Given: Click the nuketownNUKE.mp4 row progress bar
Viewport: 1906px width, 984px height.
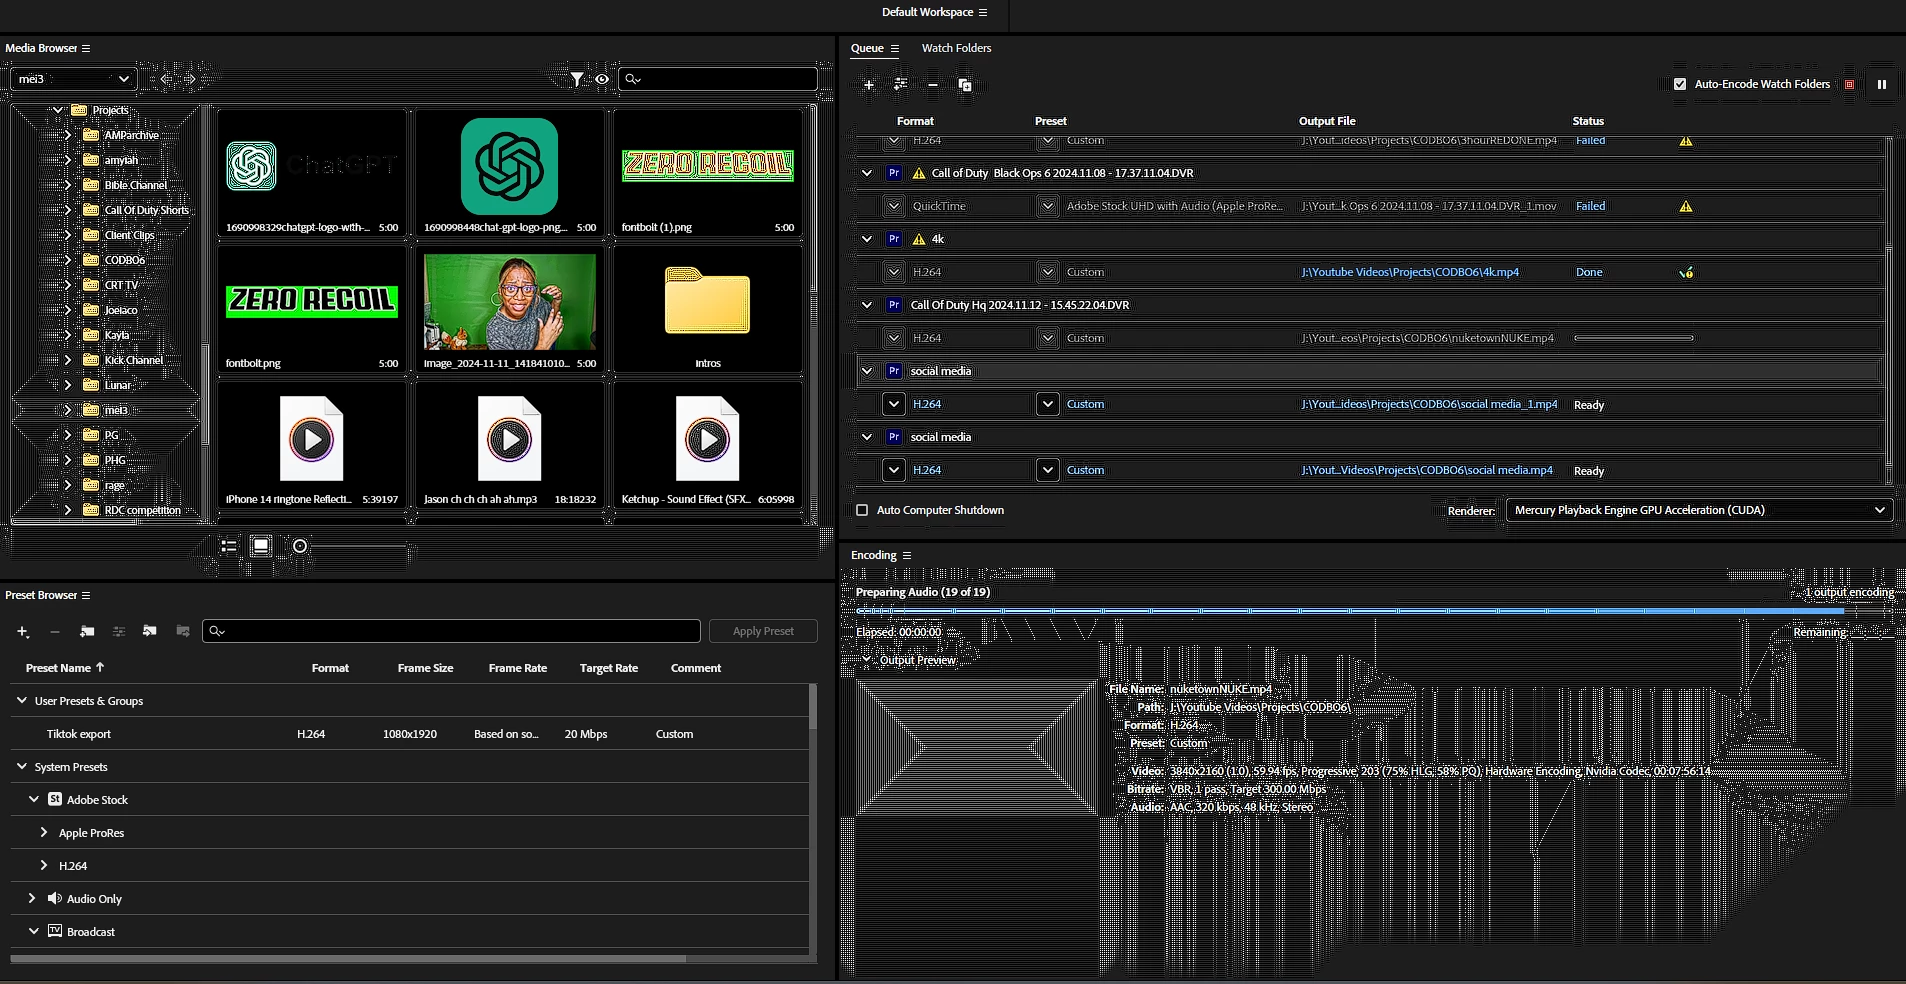Looking at the screenshot, I should [x=1634, y=338].
